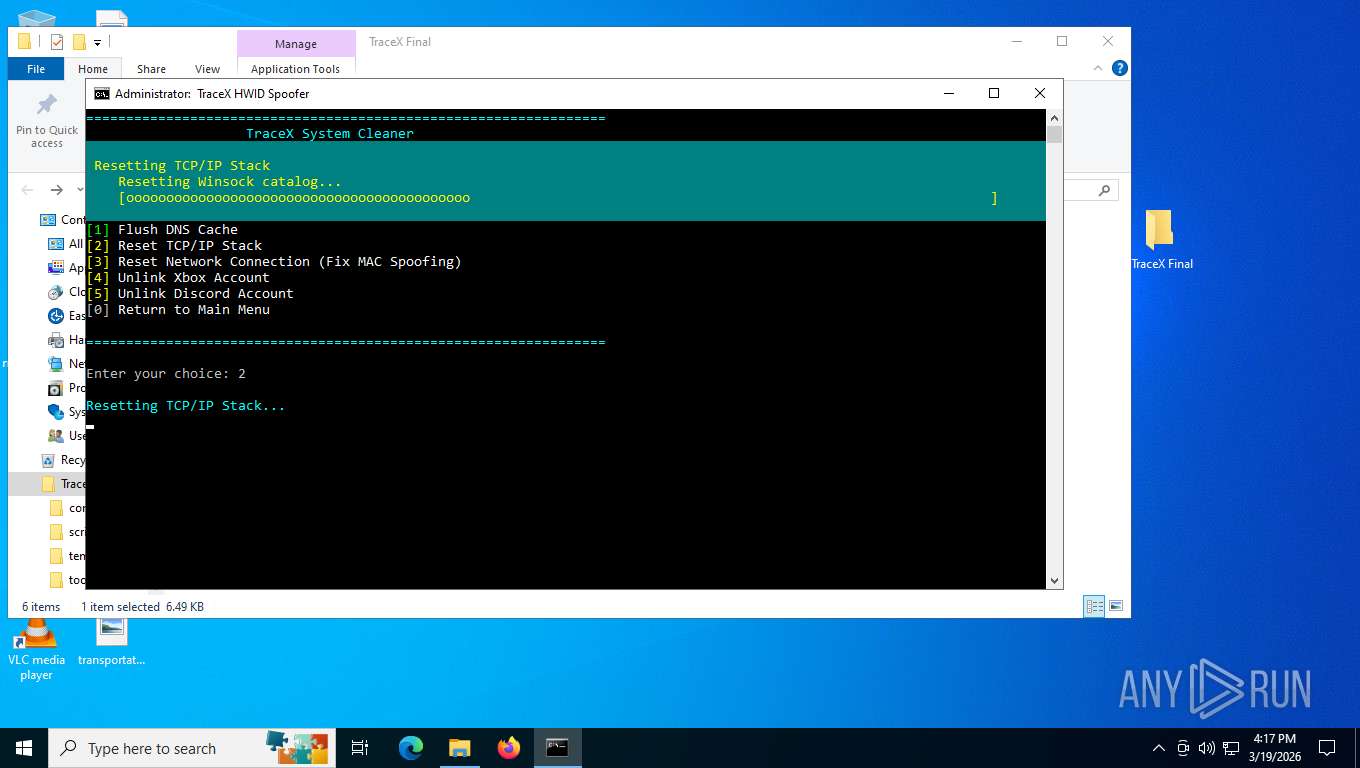Switch to the Home ribbon tab
The width and height of the screenshot is (1360, 768).
93,69
